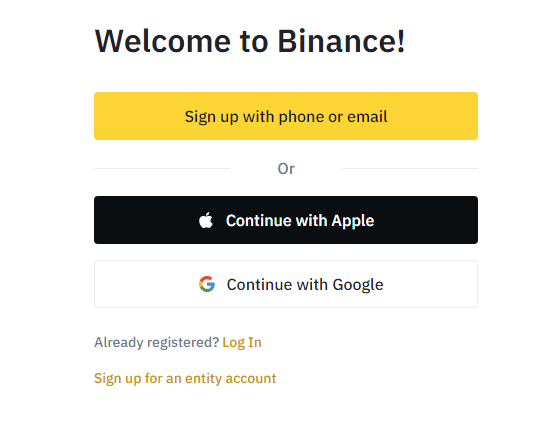Click the Welcome to Binance! heading

click(x=250, y=41)
